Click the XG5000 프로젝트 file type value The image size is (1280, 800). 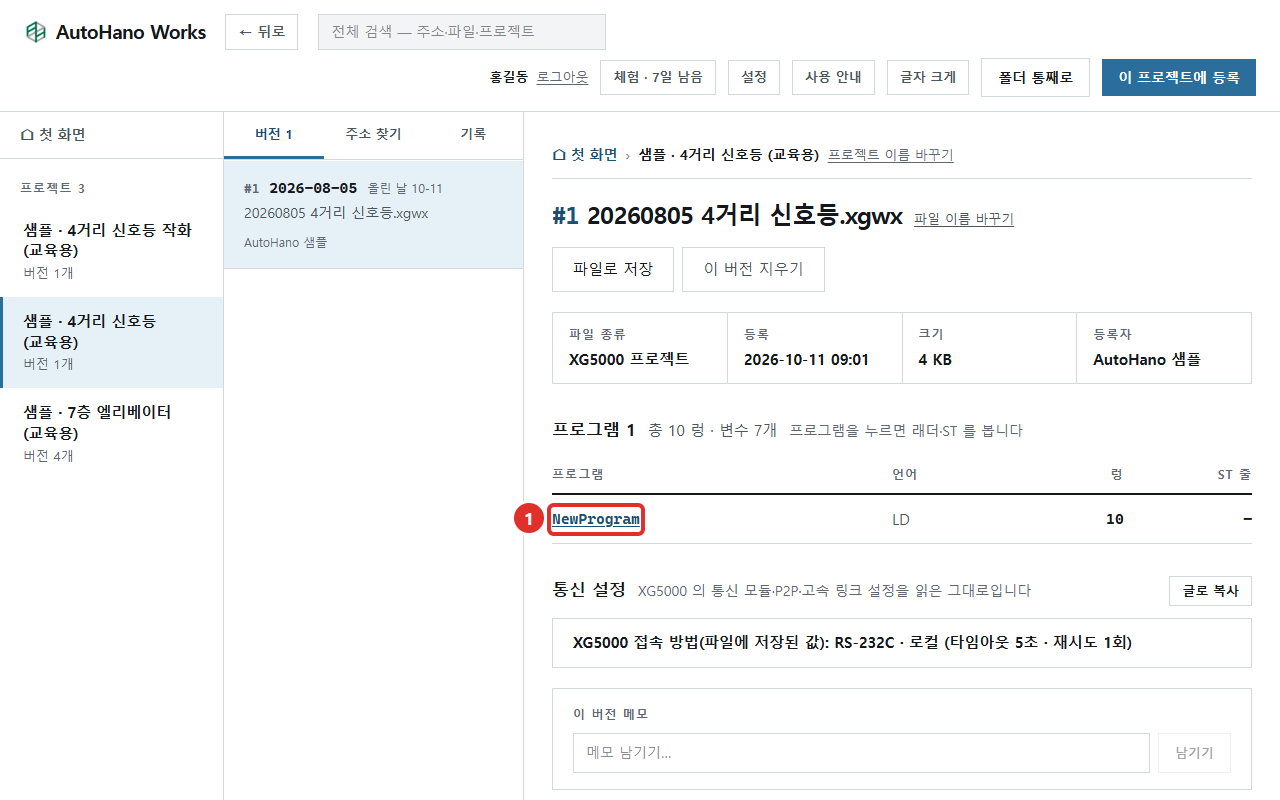click(x=629, y=359)
